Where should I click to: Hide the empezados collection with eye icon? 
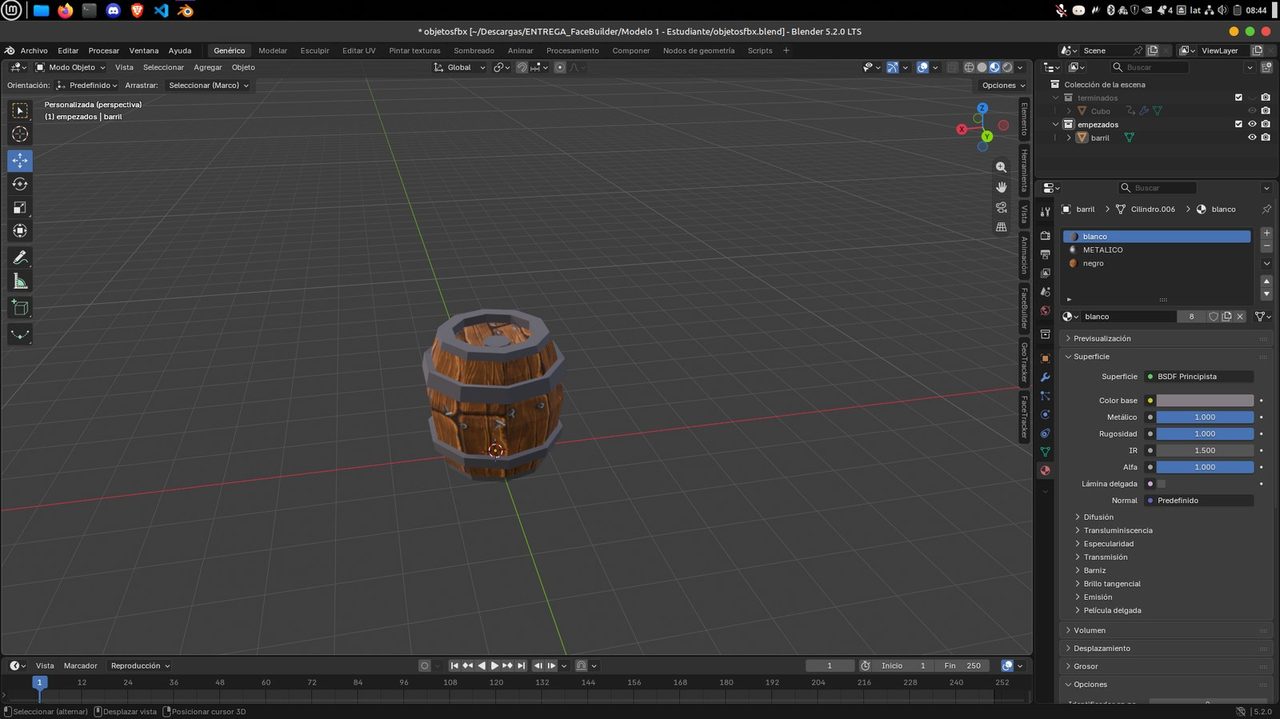[1252, 124]
